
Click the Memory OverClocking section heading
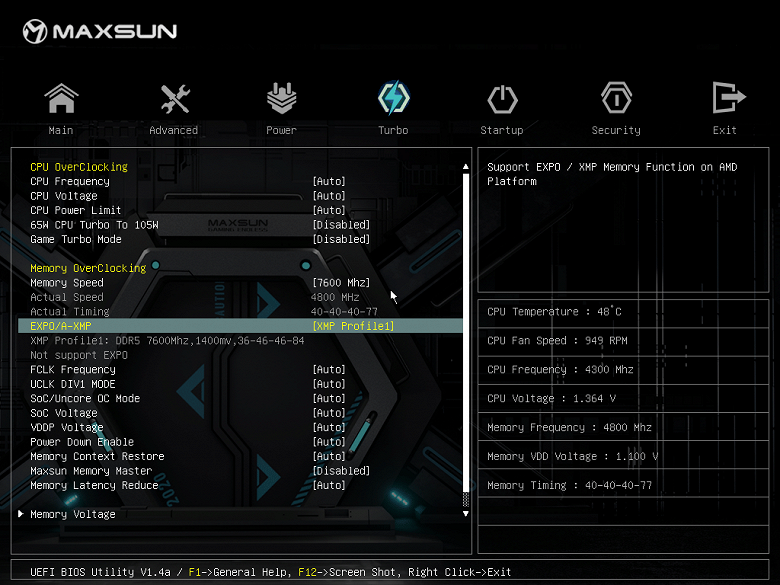88,269
